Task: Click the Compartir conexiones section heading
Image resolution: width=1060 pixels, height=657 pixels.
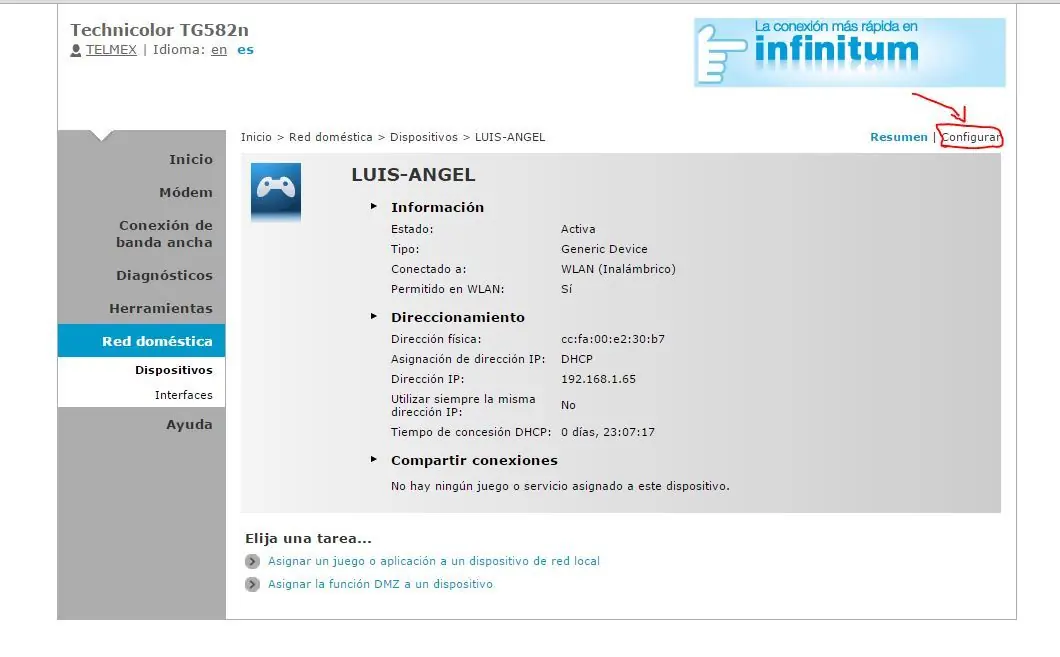Action: pyautogui.click(x=475, y=460)
